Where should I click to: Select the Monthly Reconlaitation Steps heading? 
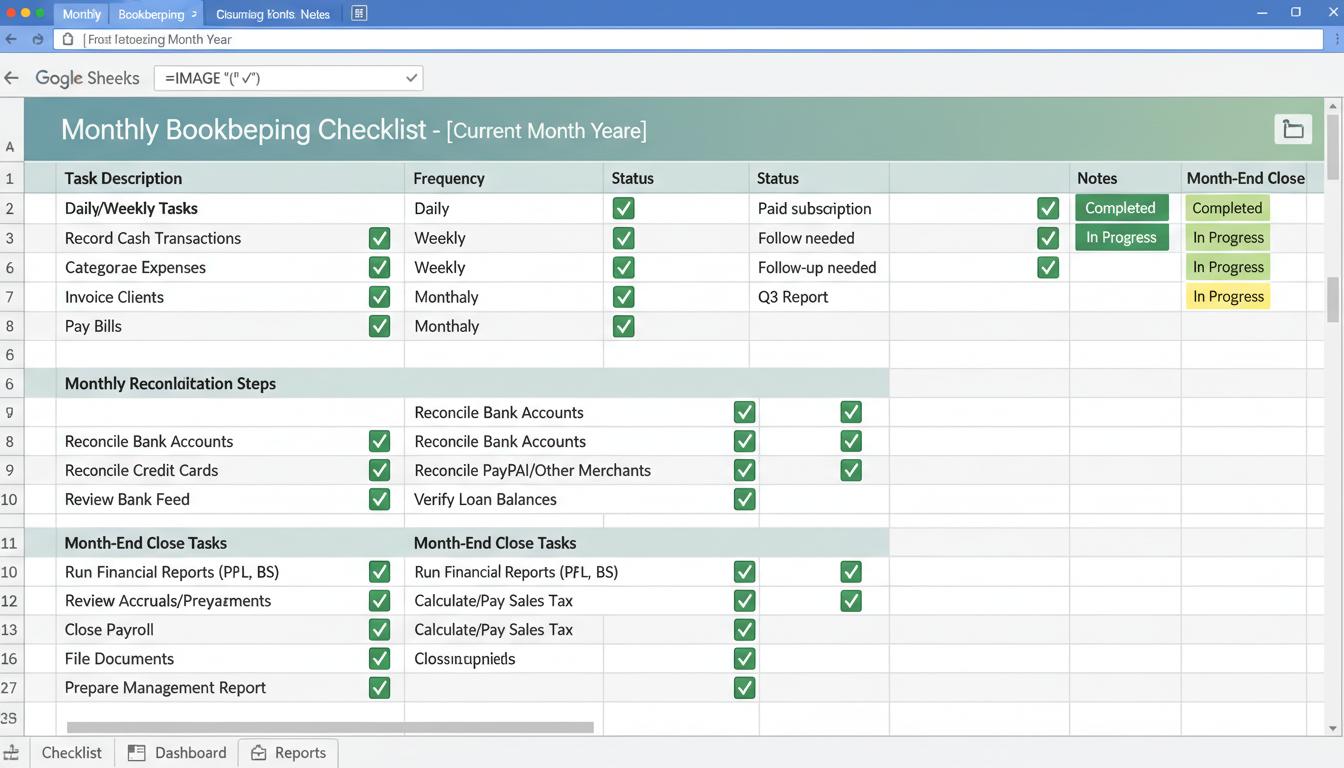(170, 383)
